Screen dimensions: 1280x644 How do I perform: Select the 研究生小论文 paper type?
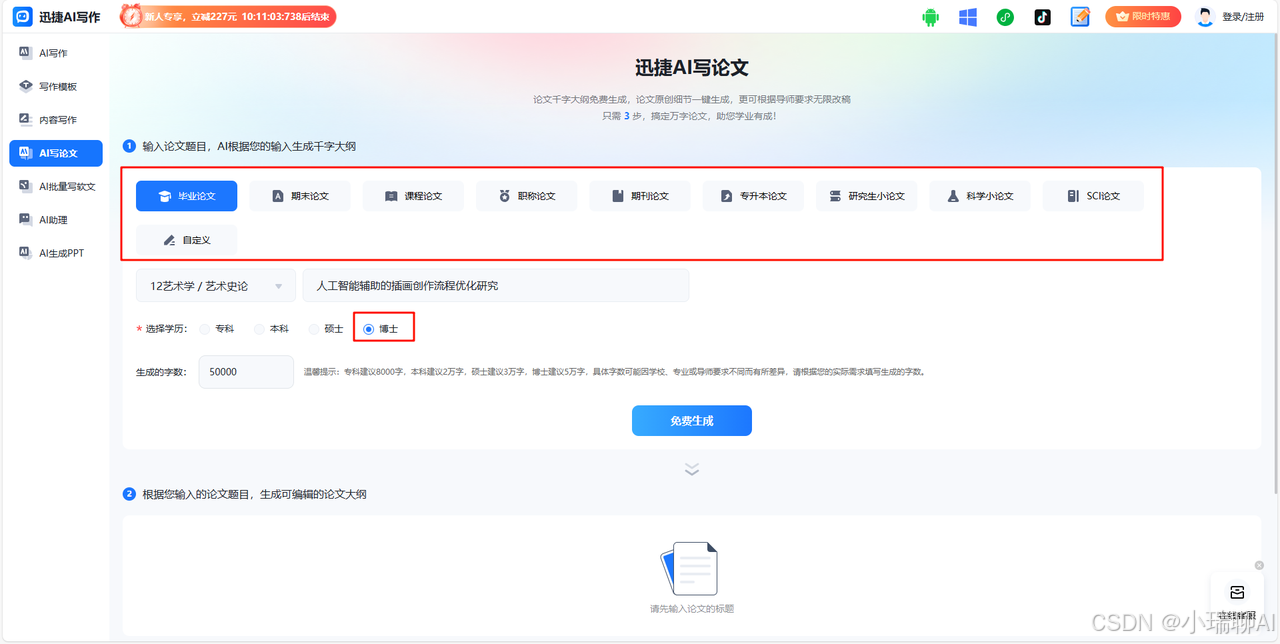867,196
